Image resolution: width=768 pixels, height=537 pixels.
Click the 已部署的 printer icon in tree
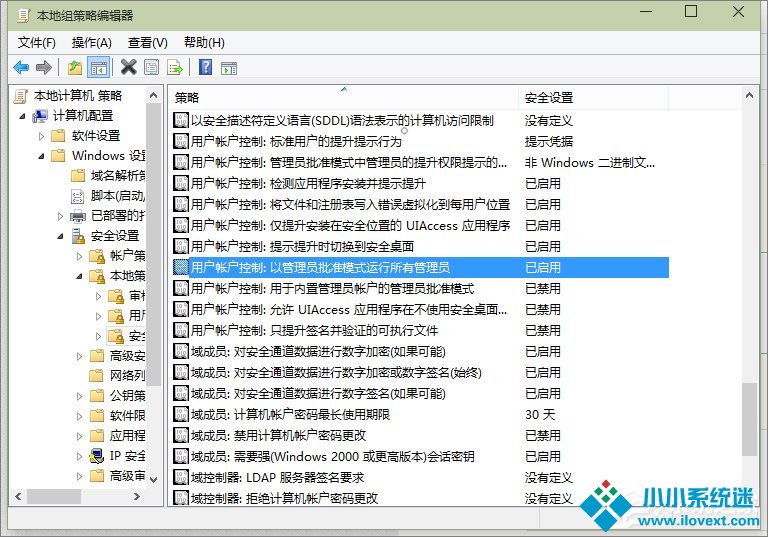point(78,216)
